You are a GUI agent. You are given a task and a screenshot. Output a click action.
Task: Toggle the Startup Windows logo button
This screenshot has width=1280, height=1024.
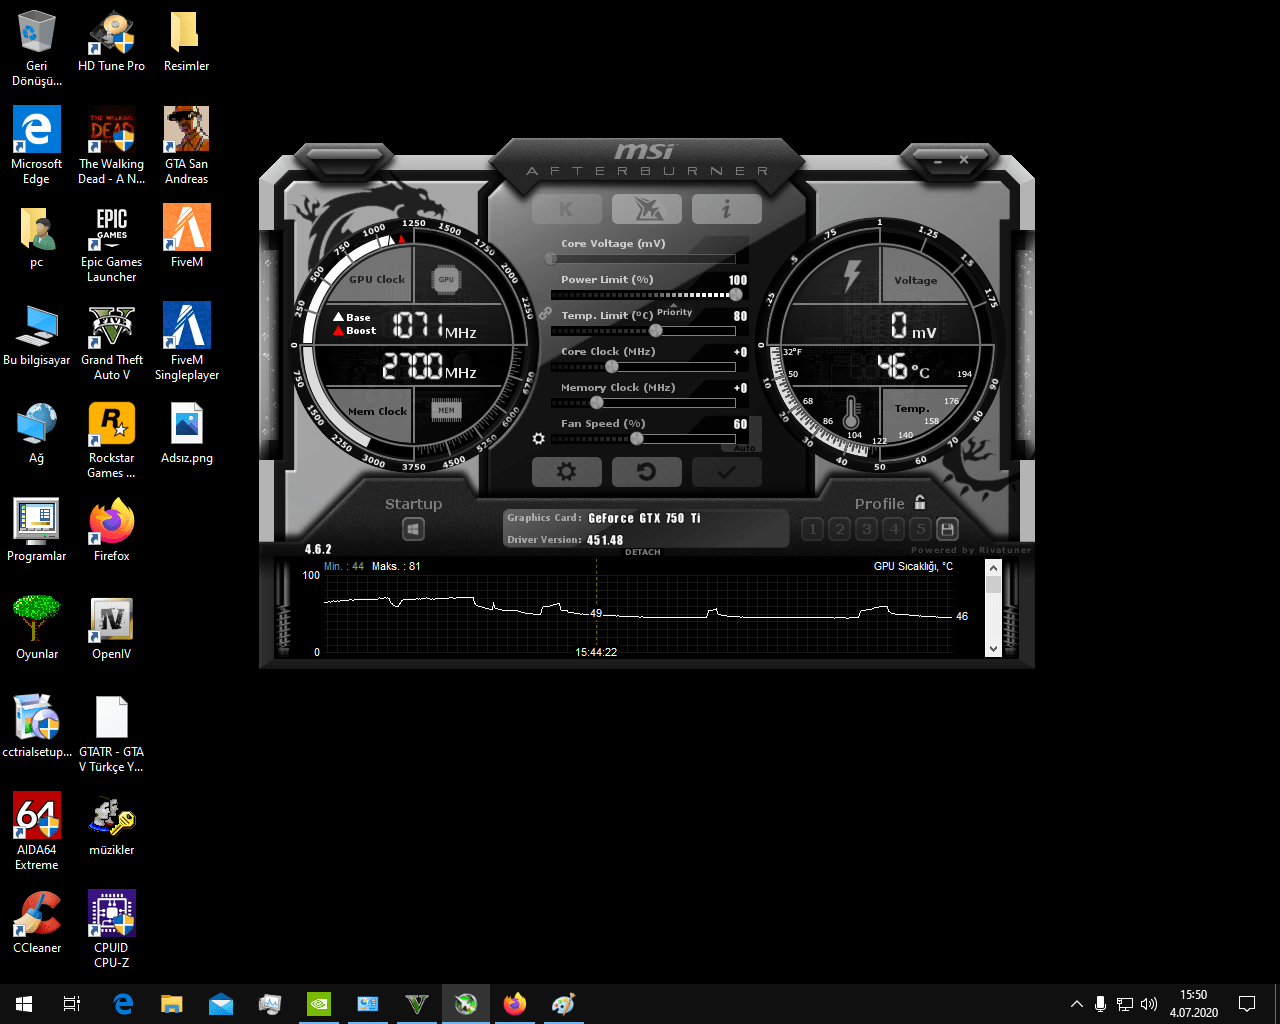[x=414, y=529]
